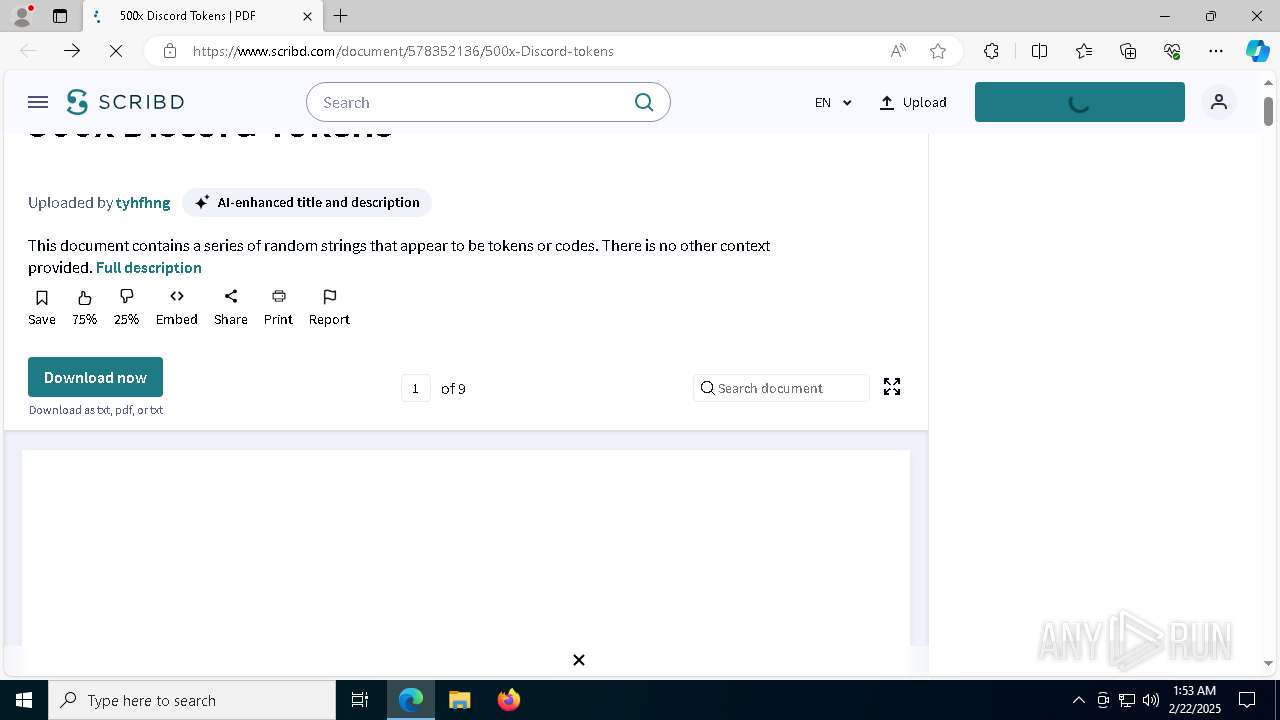Click the Upload button
The image size is (1280, 720).
point(913,102)
